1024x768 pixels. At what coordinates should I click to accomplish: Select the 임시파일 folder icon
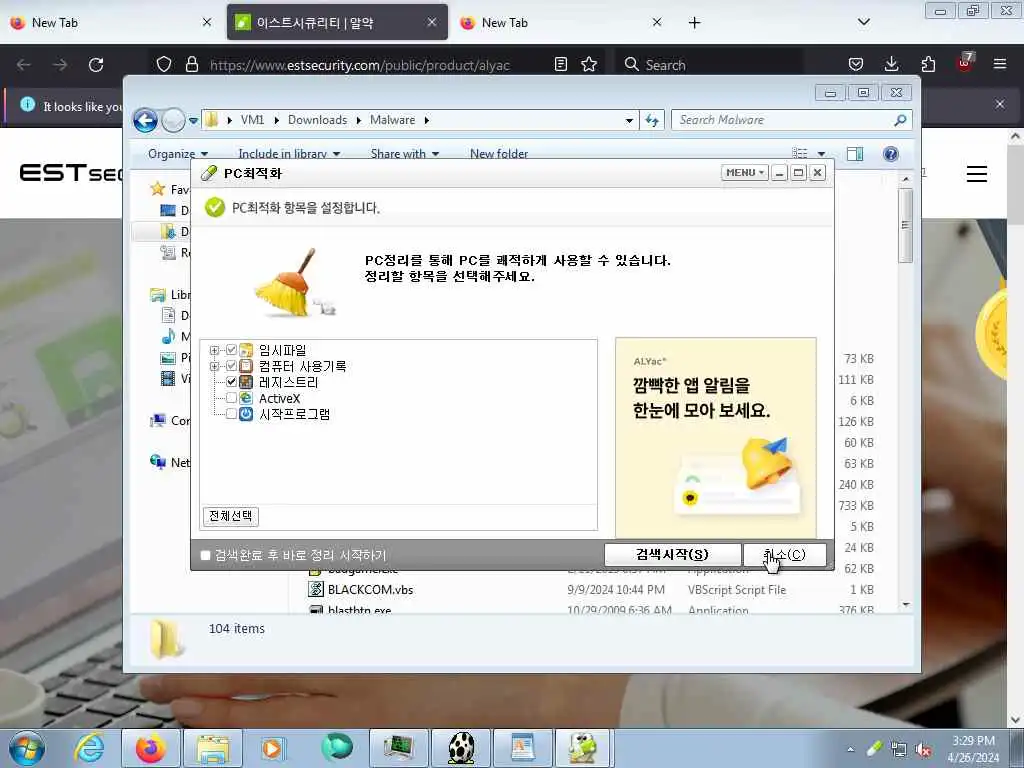pos(246,351)
